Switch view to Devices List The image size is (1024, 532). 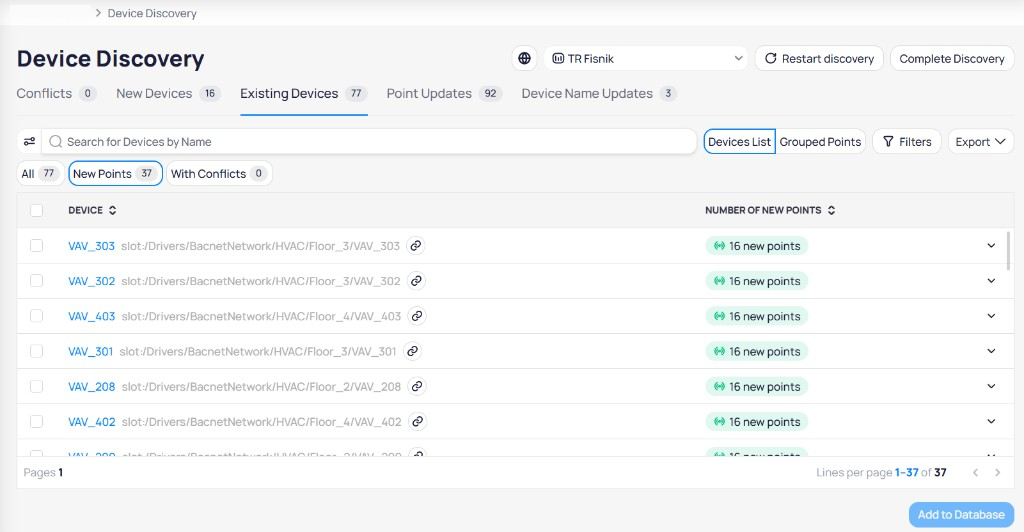(739, 142)
